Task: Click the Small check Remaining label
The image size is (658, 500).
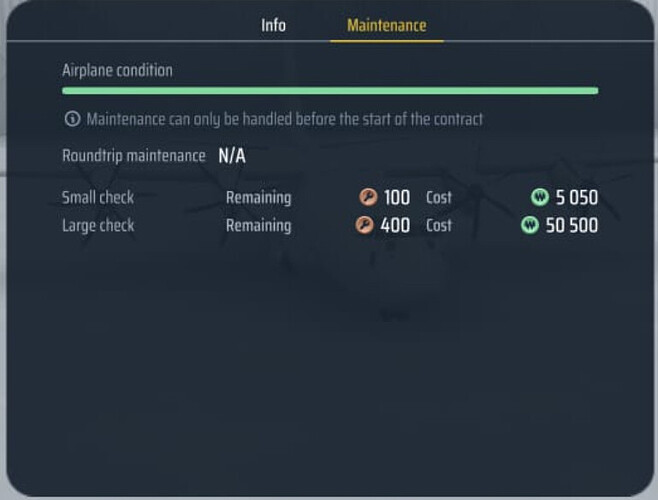Action: point(258,197)
